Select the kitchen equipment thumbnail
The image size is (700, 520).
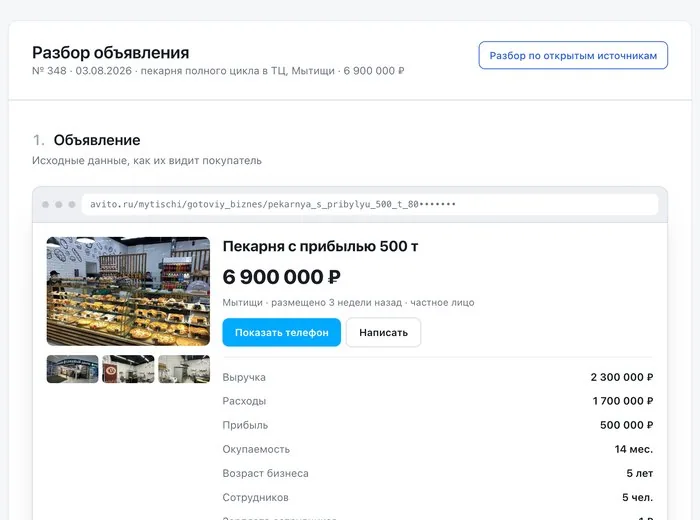point(184,369)
